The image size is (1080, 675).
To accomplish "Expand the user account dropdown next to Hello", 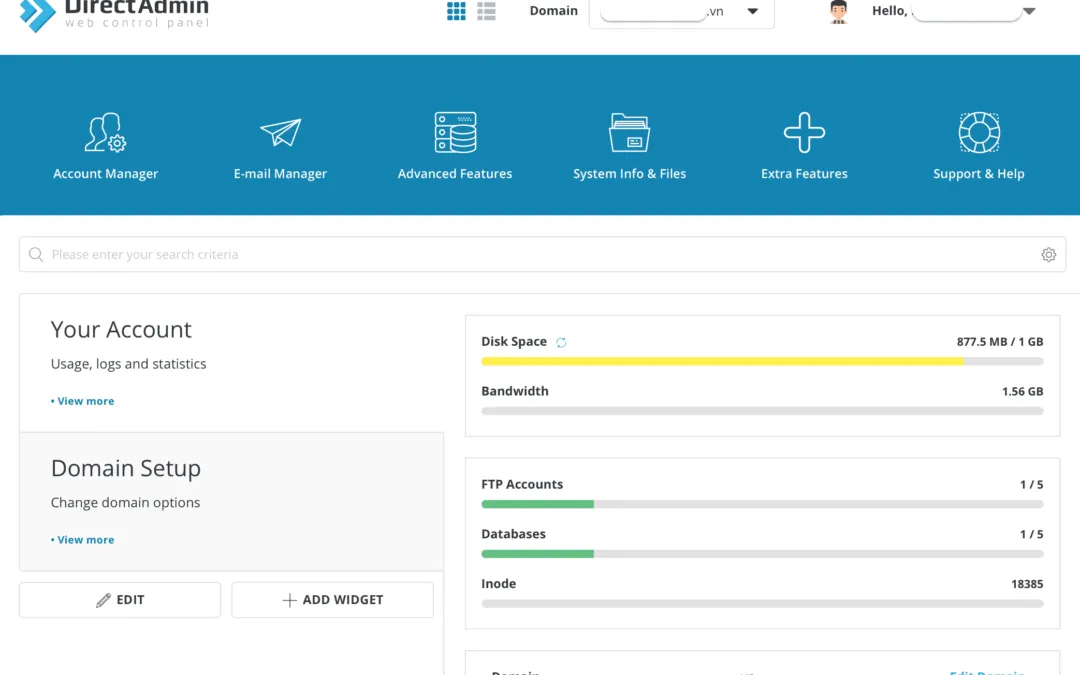I will 1028,10.
